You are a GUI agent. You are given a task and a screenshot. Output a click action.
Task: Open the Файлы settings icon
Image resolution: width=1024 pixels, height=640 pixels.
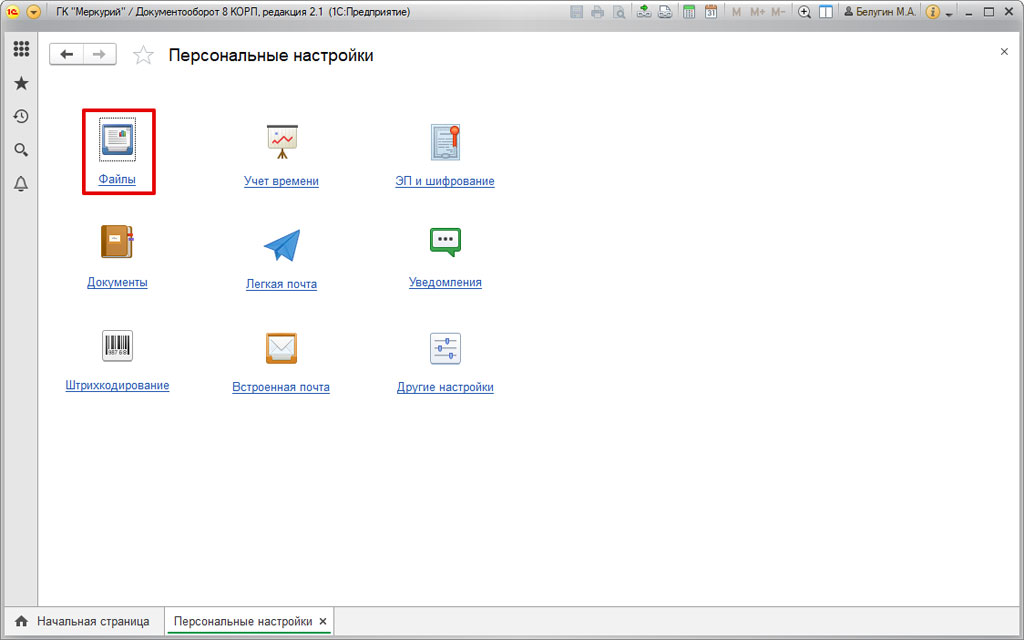[x=117, y=139]
